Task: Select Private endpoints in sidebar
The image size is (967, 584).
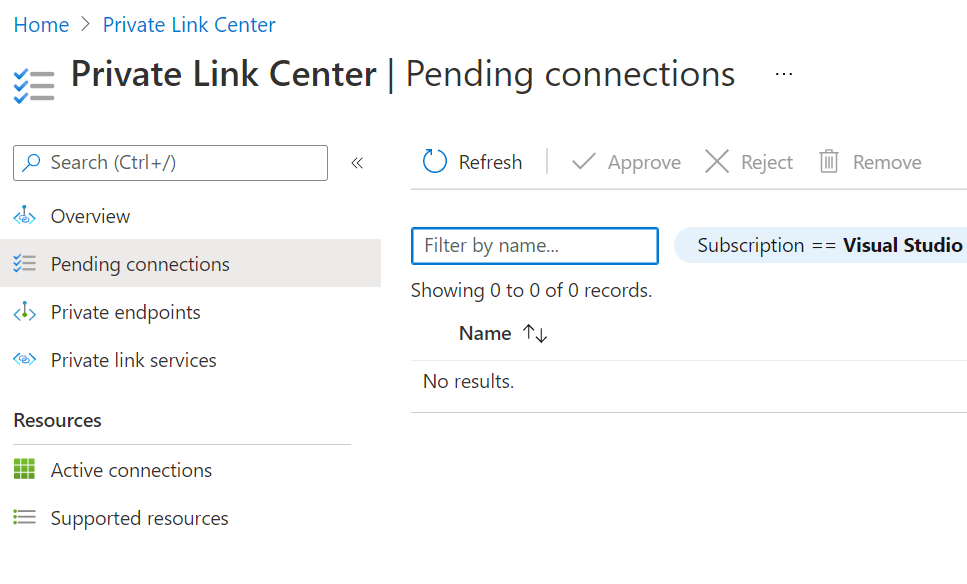Action: click(x=126, y=312)
